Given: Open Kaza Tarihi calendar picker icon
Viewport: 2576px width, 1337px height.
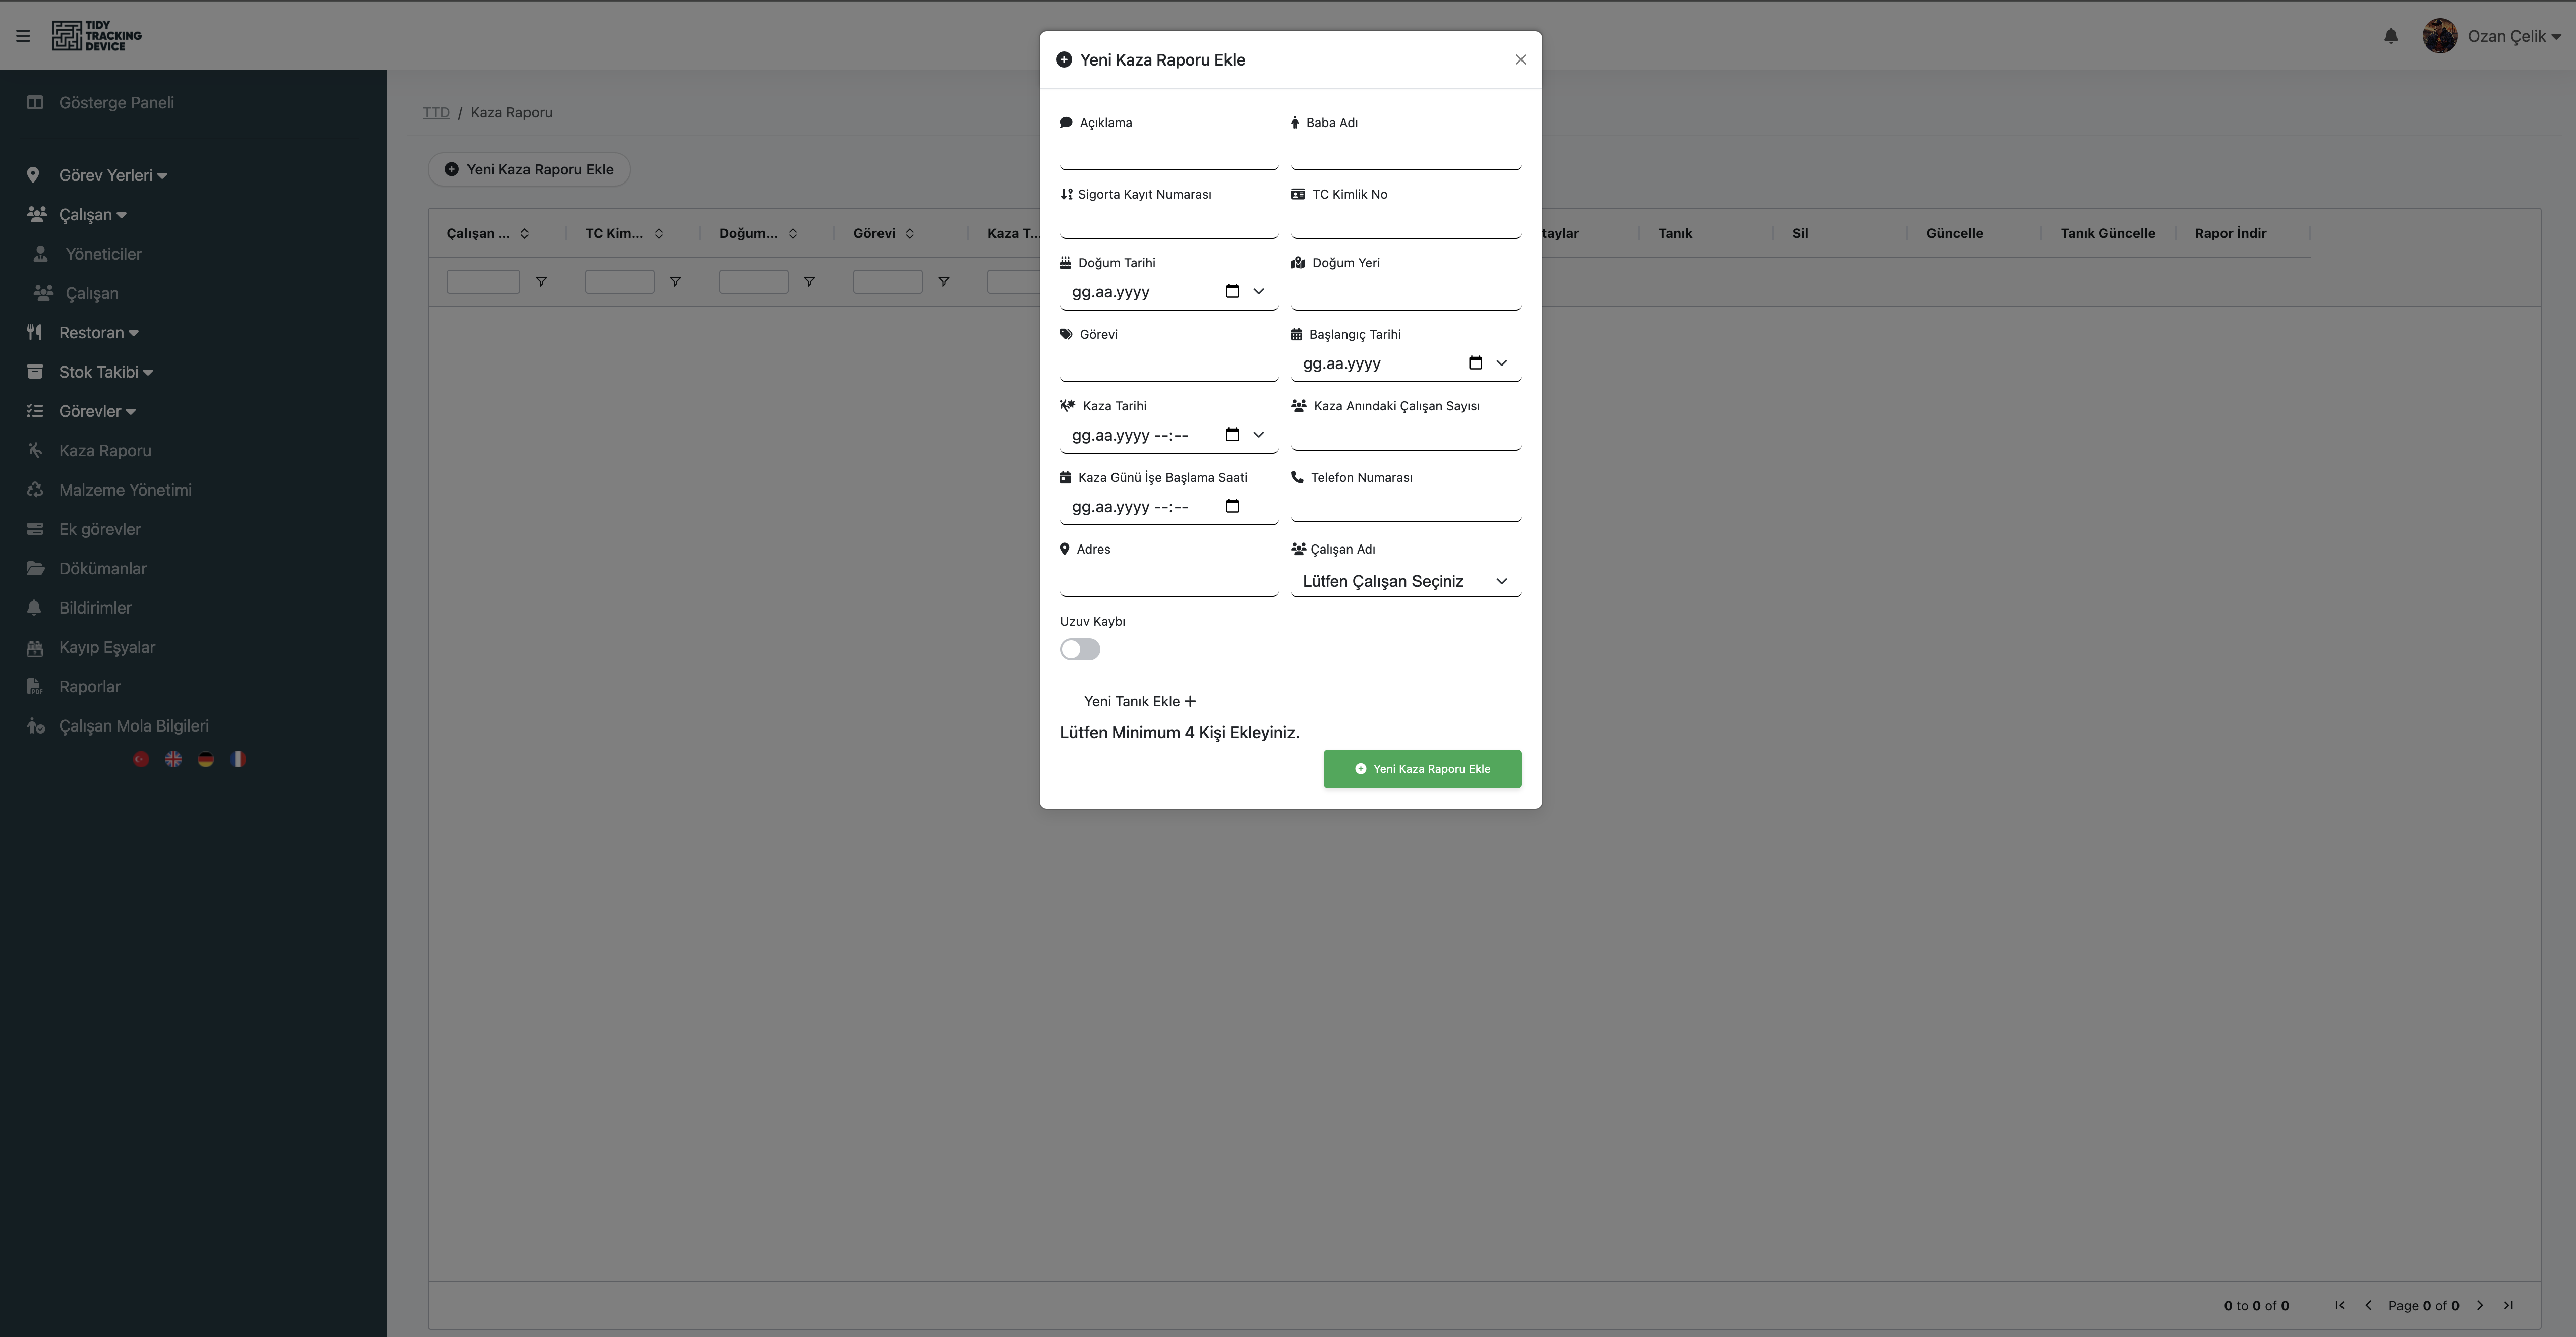Looking at the screenshot, I should [x=1232, y=435].
